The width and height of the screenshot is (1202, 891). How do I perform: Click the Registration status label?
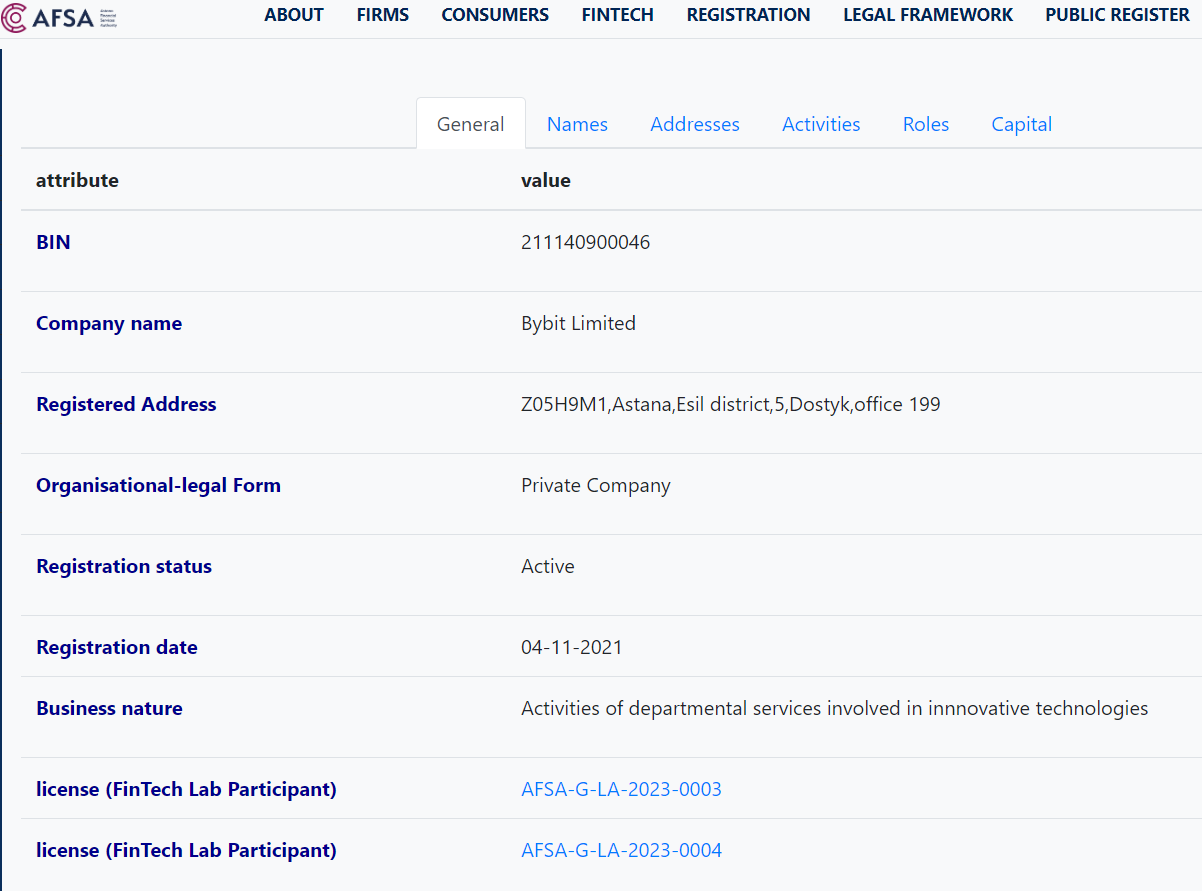[x=124, y=566]
